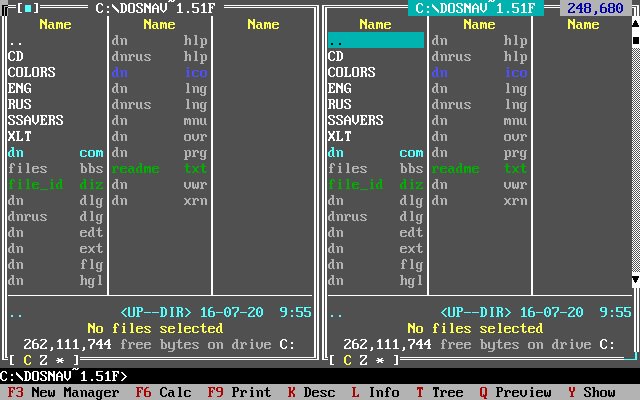Viewport: 640px width, 400px height.
Task: Click the scrollbar up arrow on right panel
Action: tap(636, 24)
